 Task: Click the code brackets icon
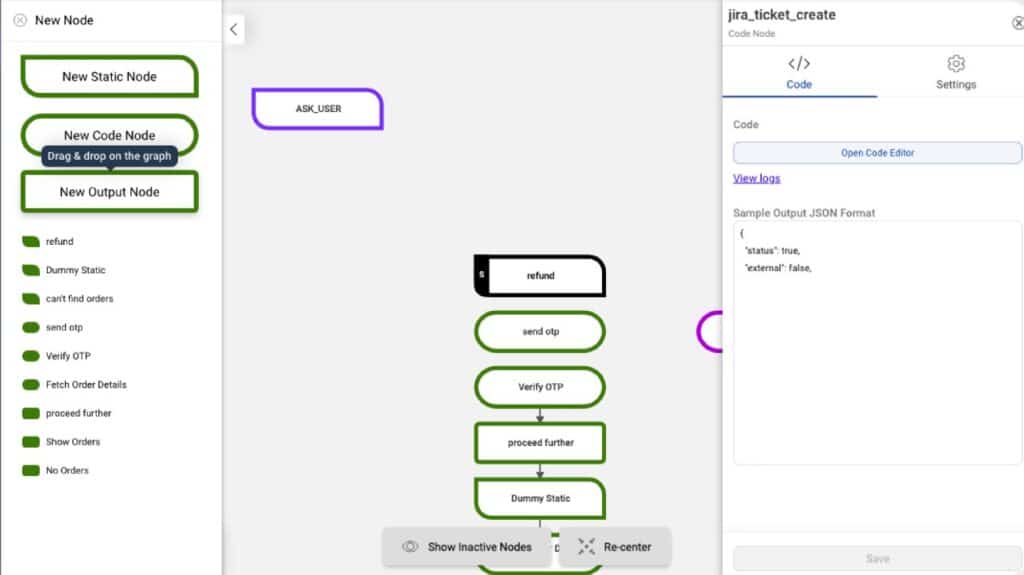click(x=799, y=63)
